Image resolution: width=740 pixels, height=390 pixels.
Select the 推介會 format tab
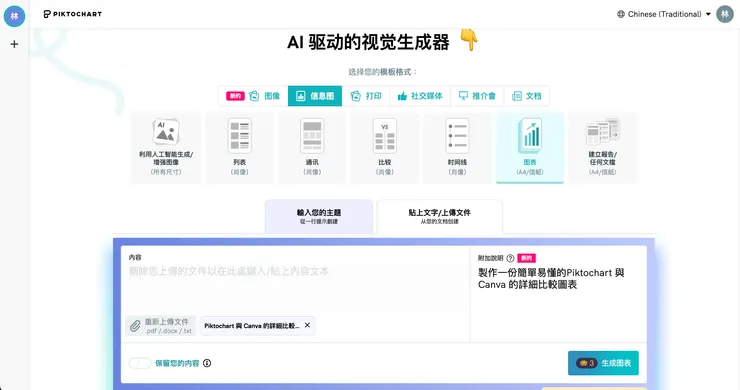[477, 96]
